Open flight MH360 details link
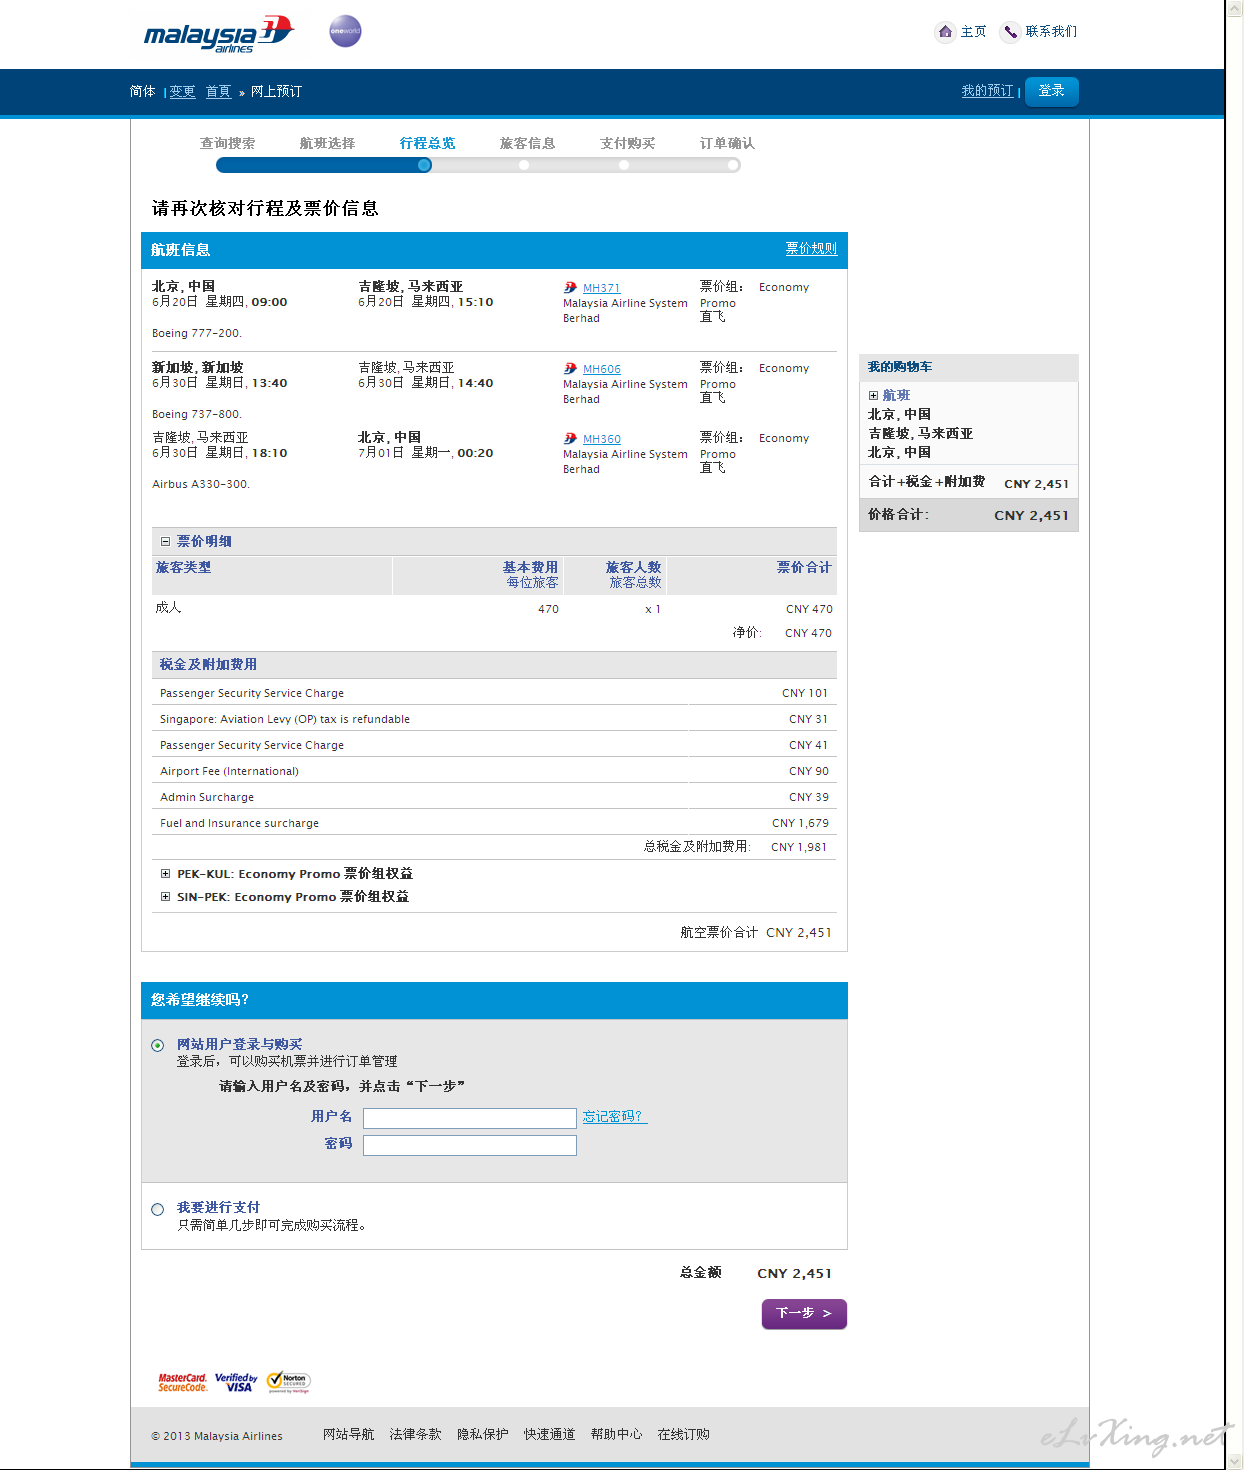Image resolution: width=1245 pixels, height=1470 pixels. coord(602,439)
